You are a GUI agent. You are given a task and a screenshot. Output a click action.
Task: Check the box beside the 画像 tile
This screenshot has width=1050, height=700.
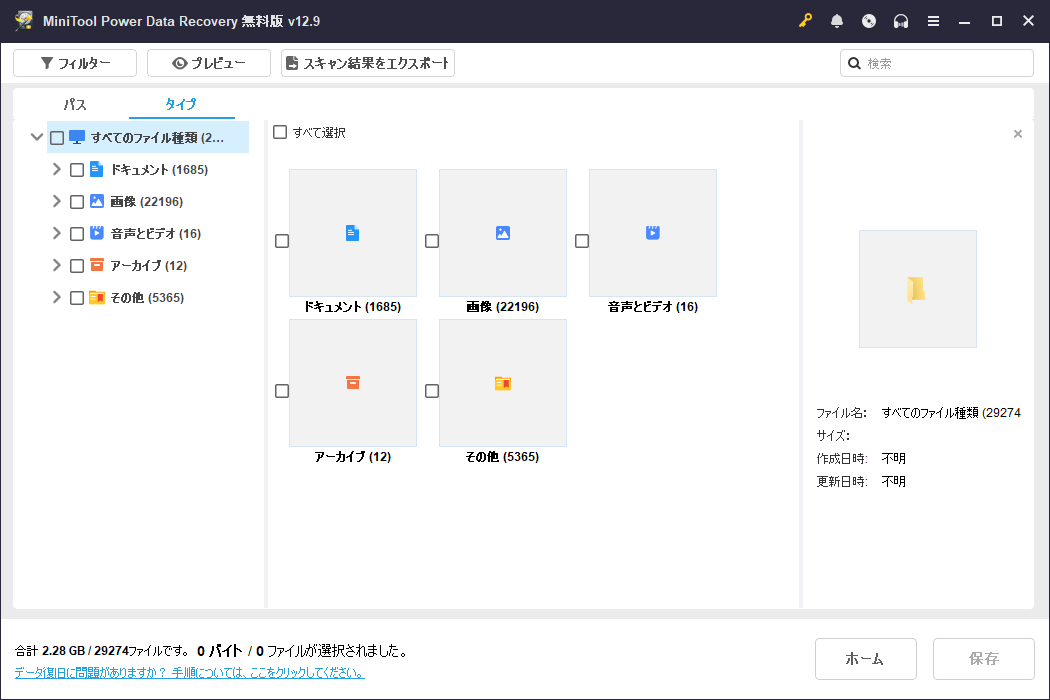coord(432,240)
